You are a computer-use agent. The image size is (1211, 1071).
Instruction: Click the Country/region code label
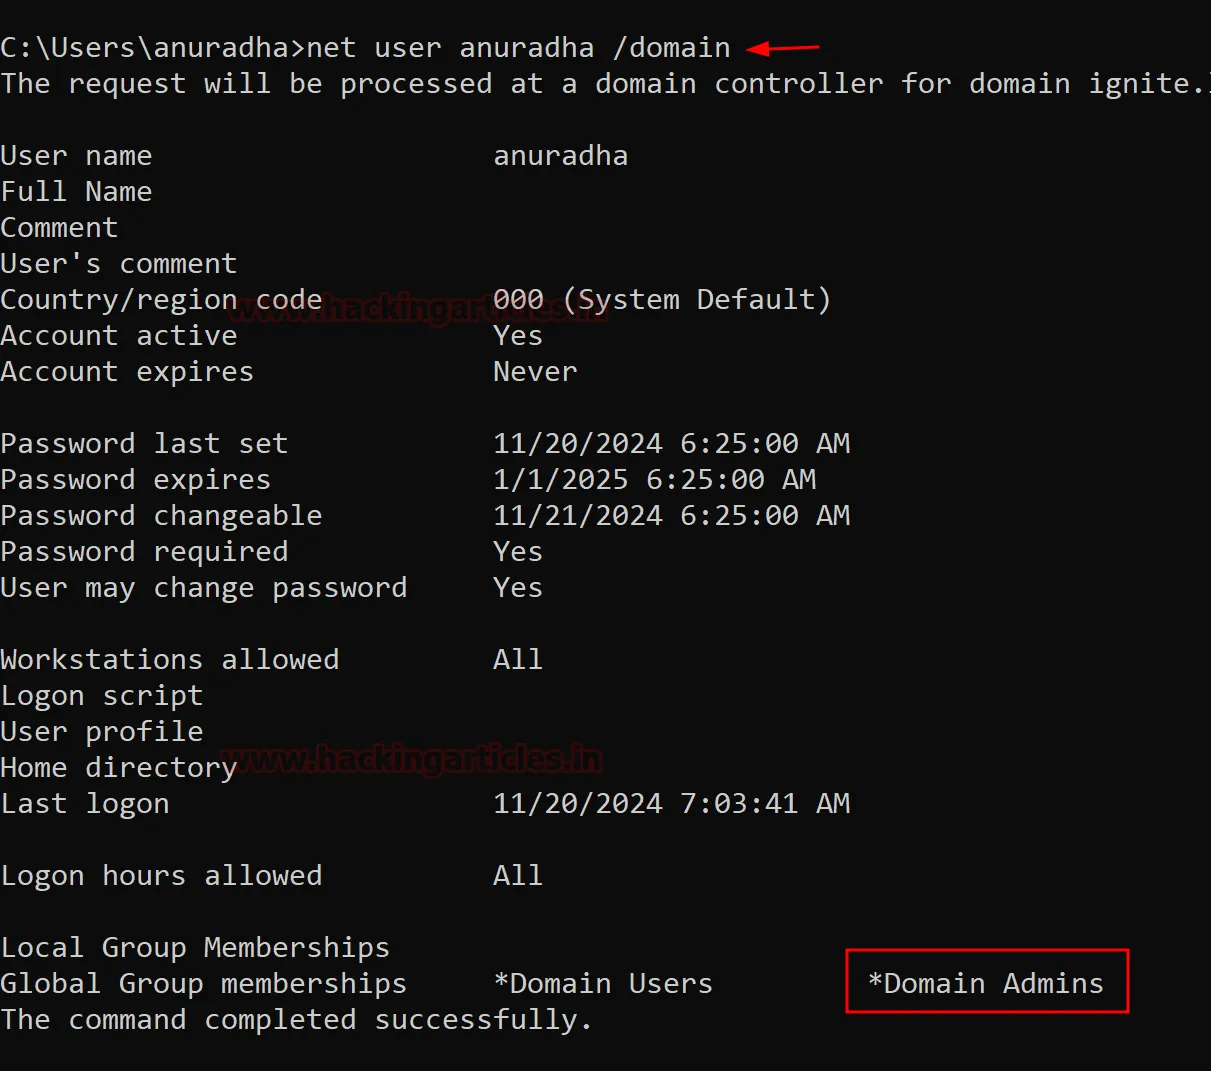pos(161,299)
